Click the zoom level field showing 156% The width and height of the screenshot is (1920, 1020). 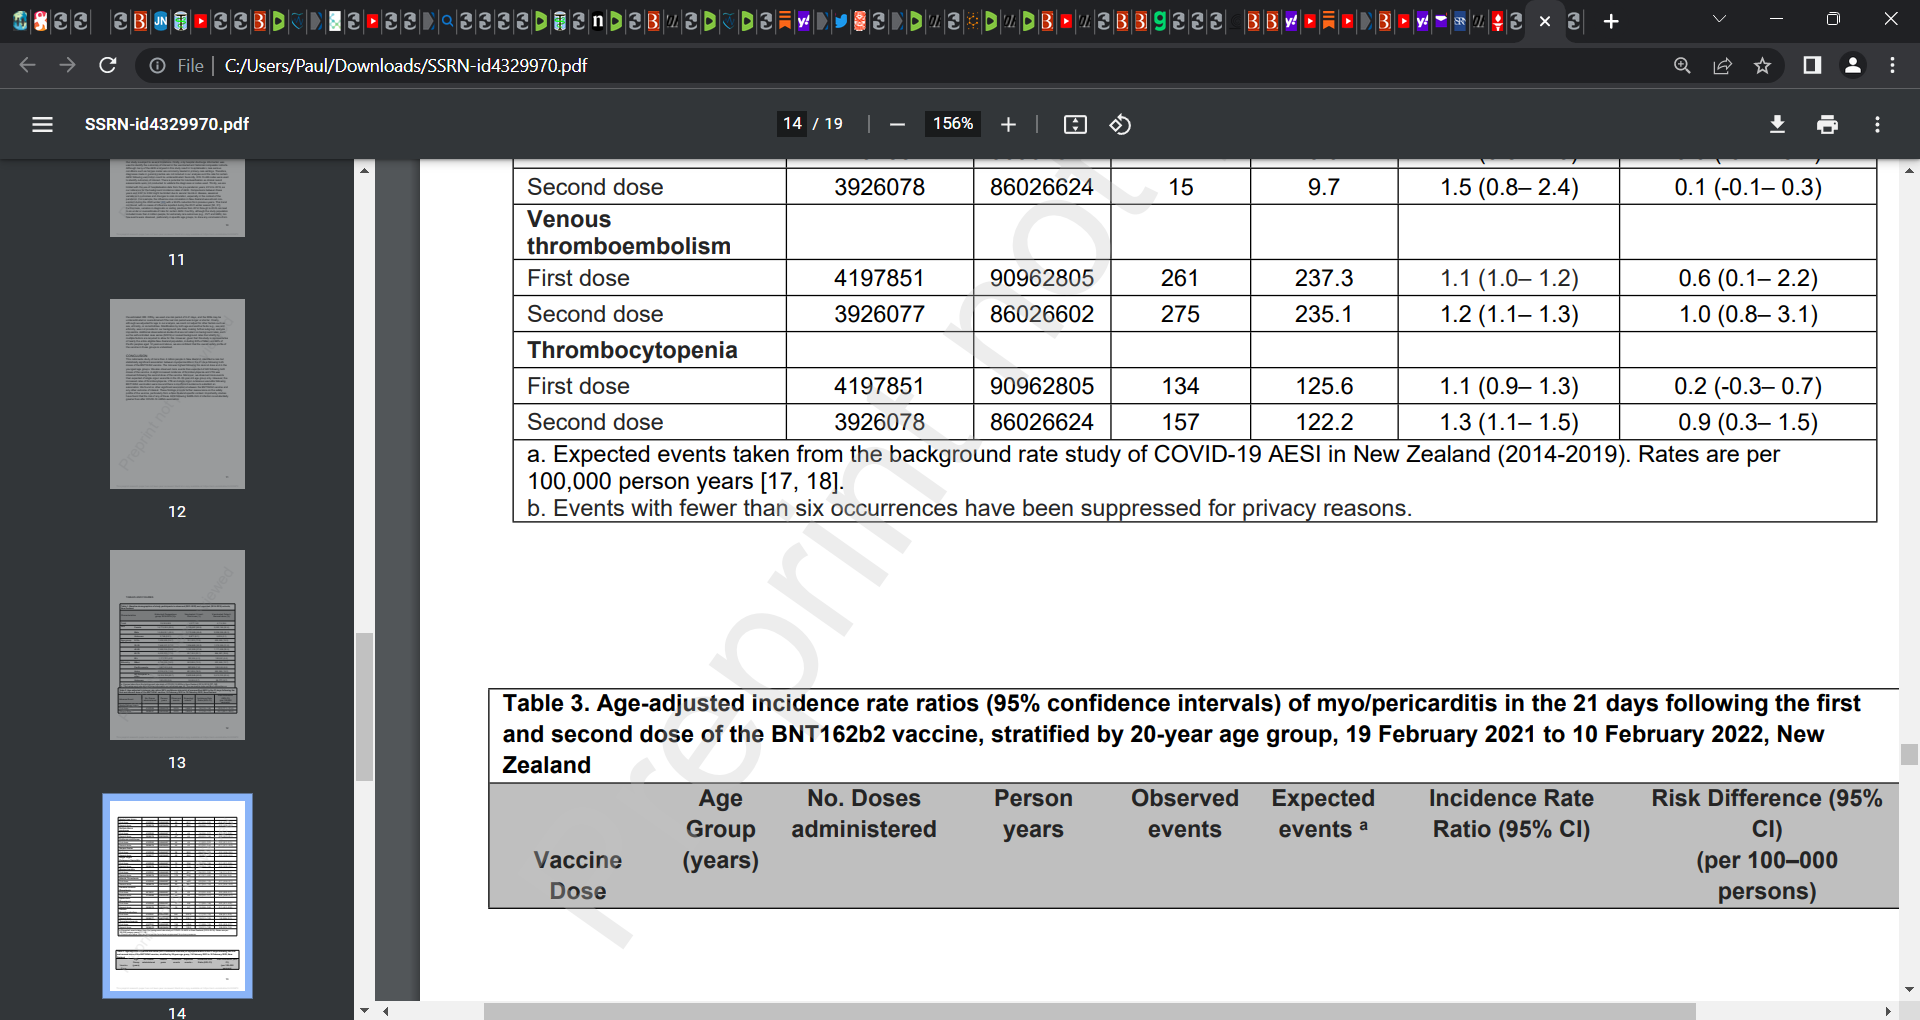click(953, 124)
